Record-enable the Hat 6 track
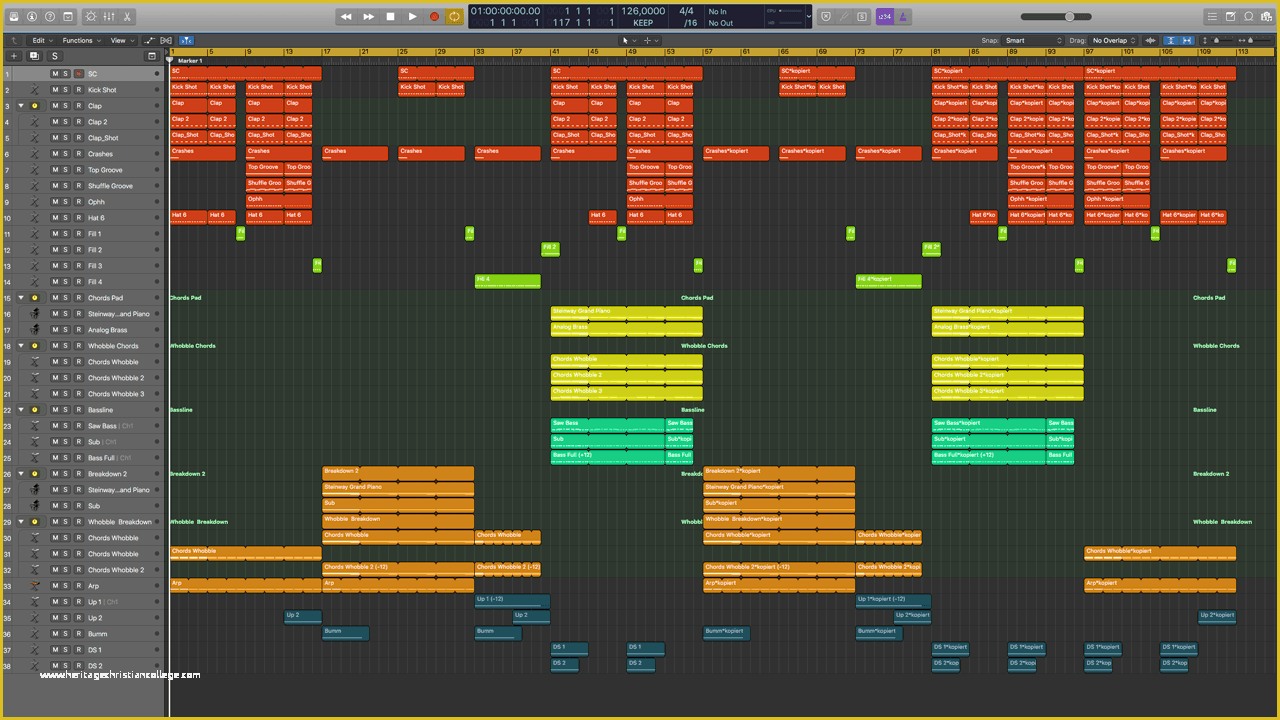Image resolution: width=1280 pixels, height=720 pixels. pos(78,218)
